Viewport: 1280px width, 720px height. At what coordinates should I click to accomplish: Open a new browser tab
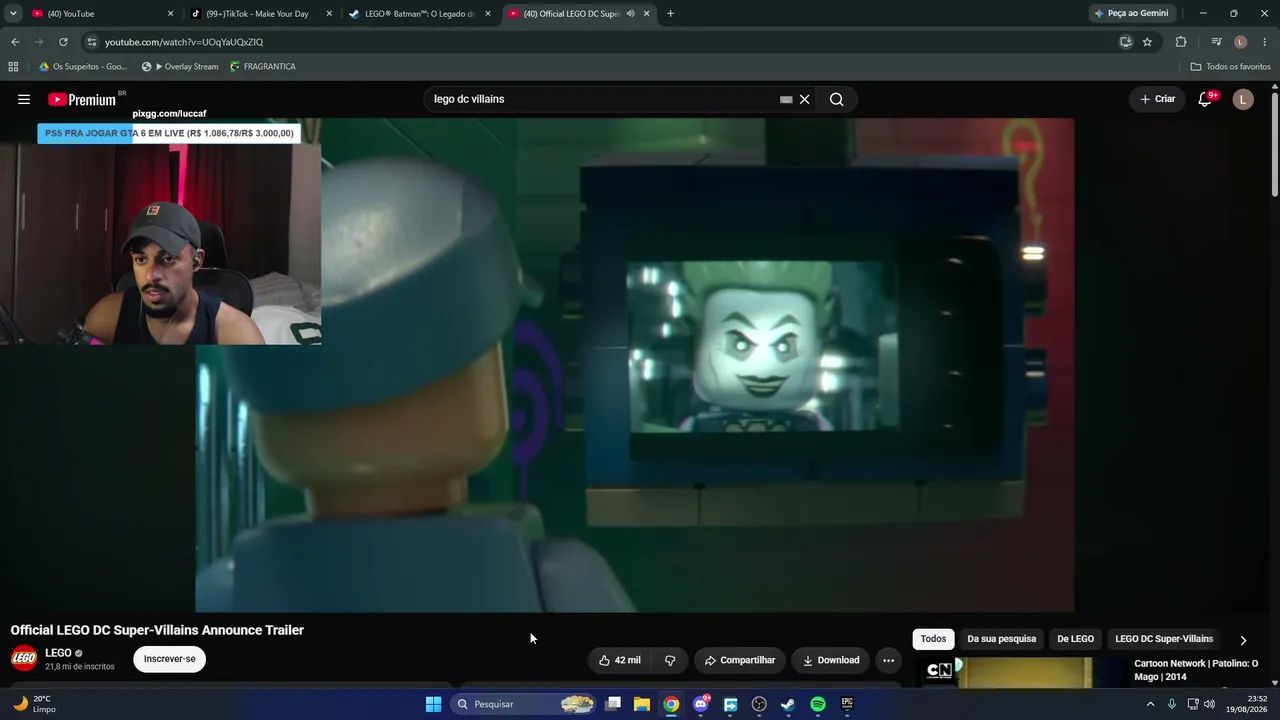[670, 14]
